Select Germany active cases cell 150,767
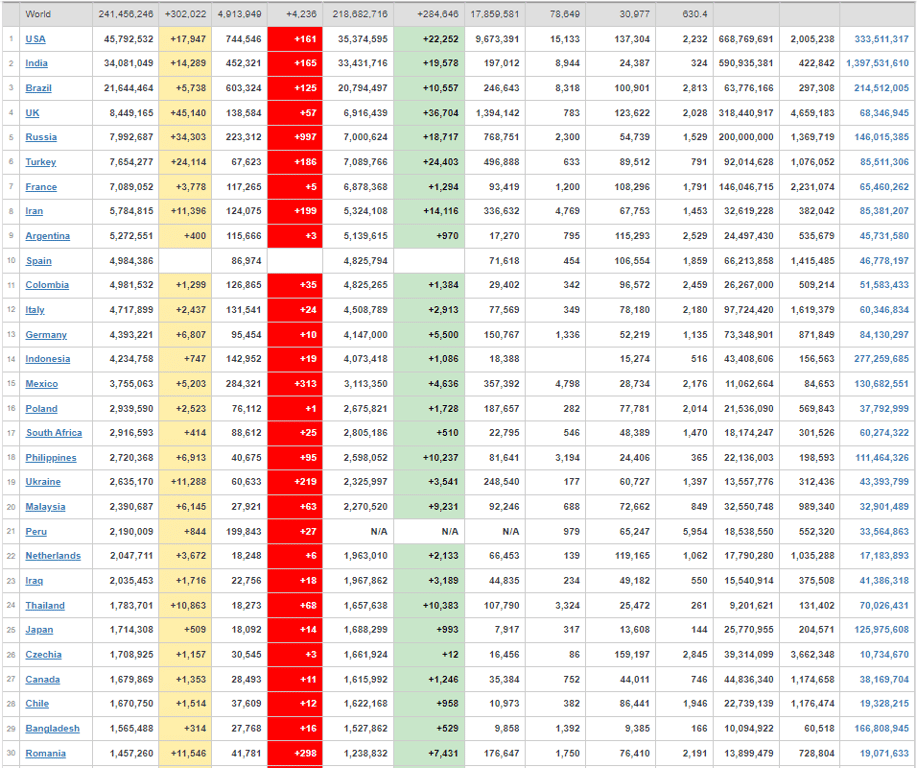Viewport: 917px width, 768px height. 495,335
